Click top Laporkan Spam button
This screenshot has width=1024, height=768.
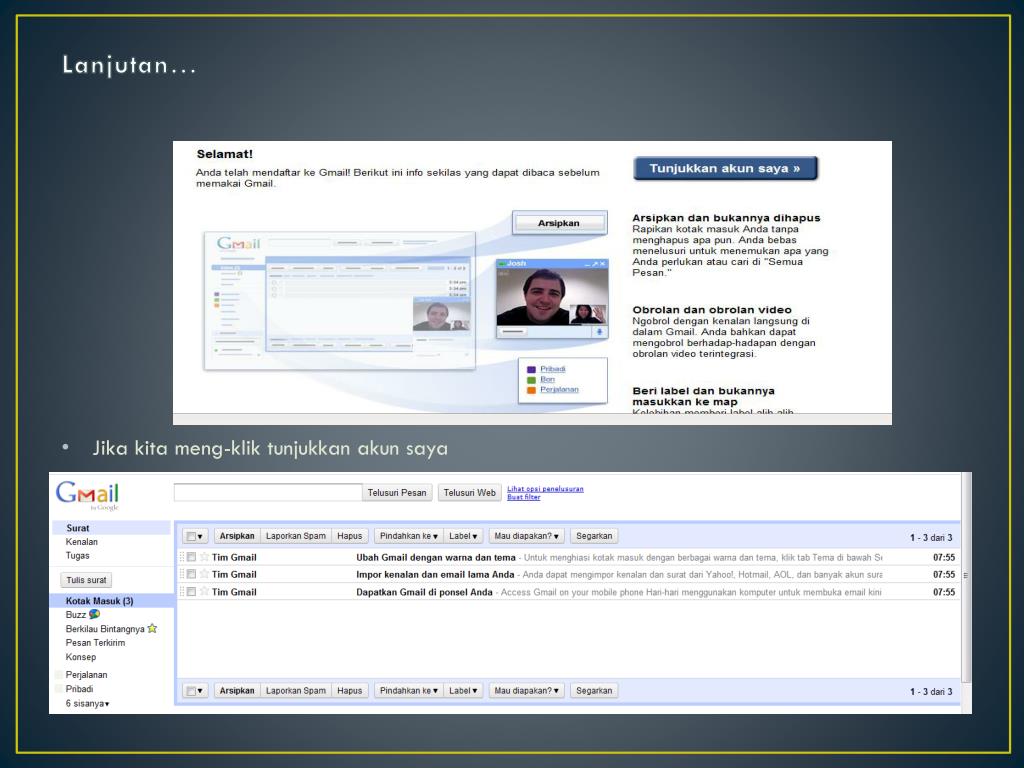click(296, 536)
